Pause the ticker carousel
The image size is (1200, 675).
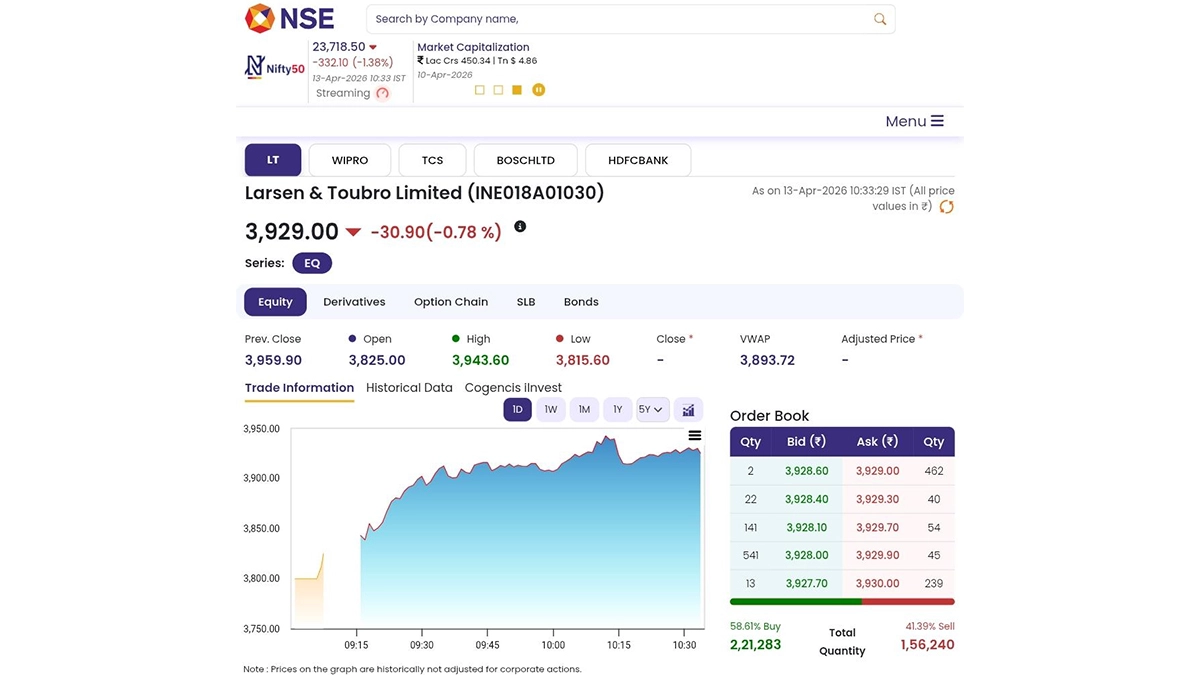click(x=538, y=90)
